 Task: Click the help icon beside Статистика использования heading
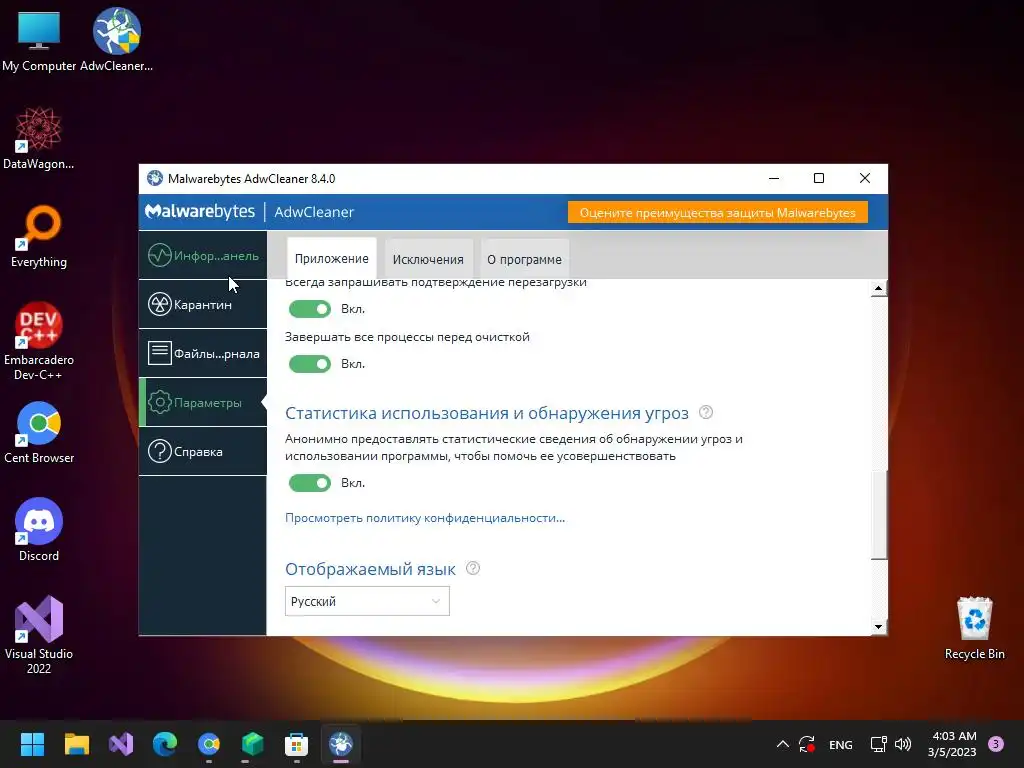(706, 412)
